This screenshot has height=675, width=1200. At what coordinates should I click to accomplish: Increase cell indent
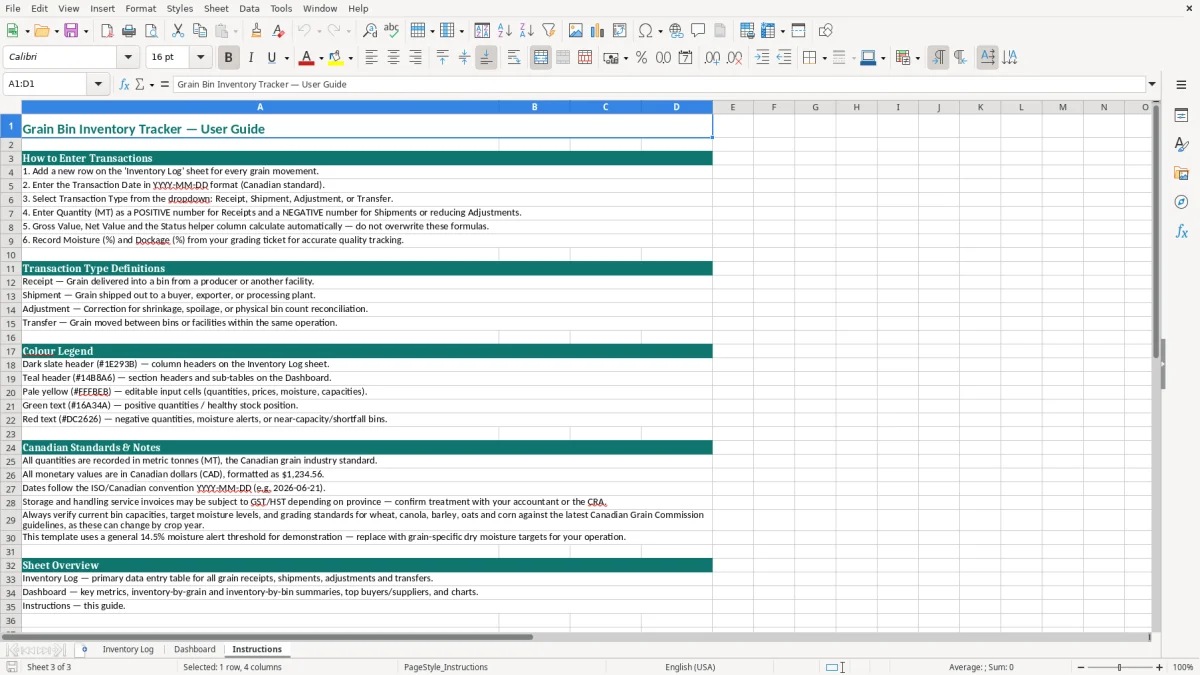762,58
